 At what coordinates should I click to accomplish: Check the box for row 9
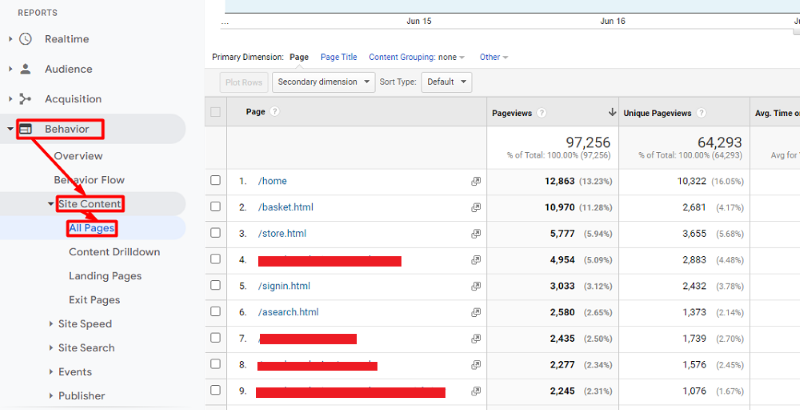(215, 390)
